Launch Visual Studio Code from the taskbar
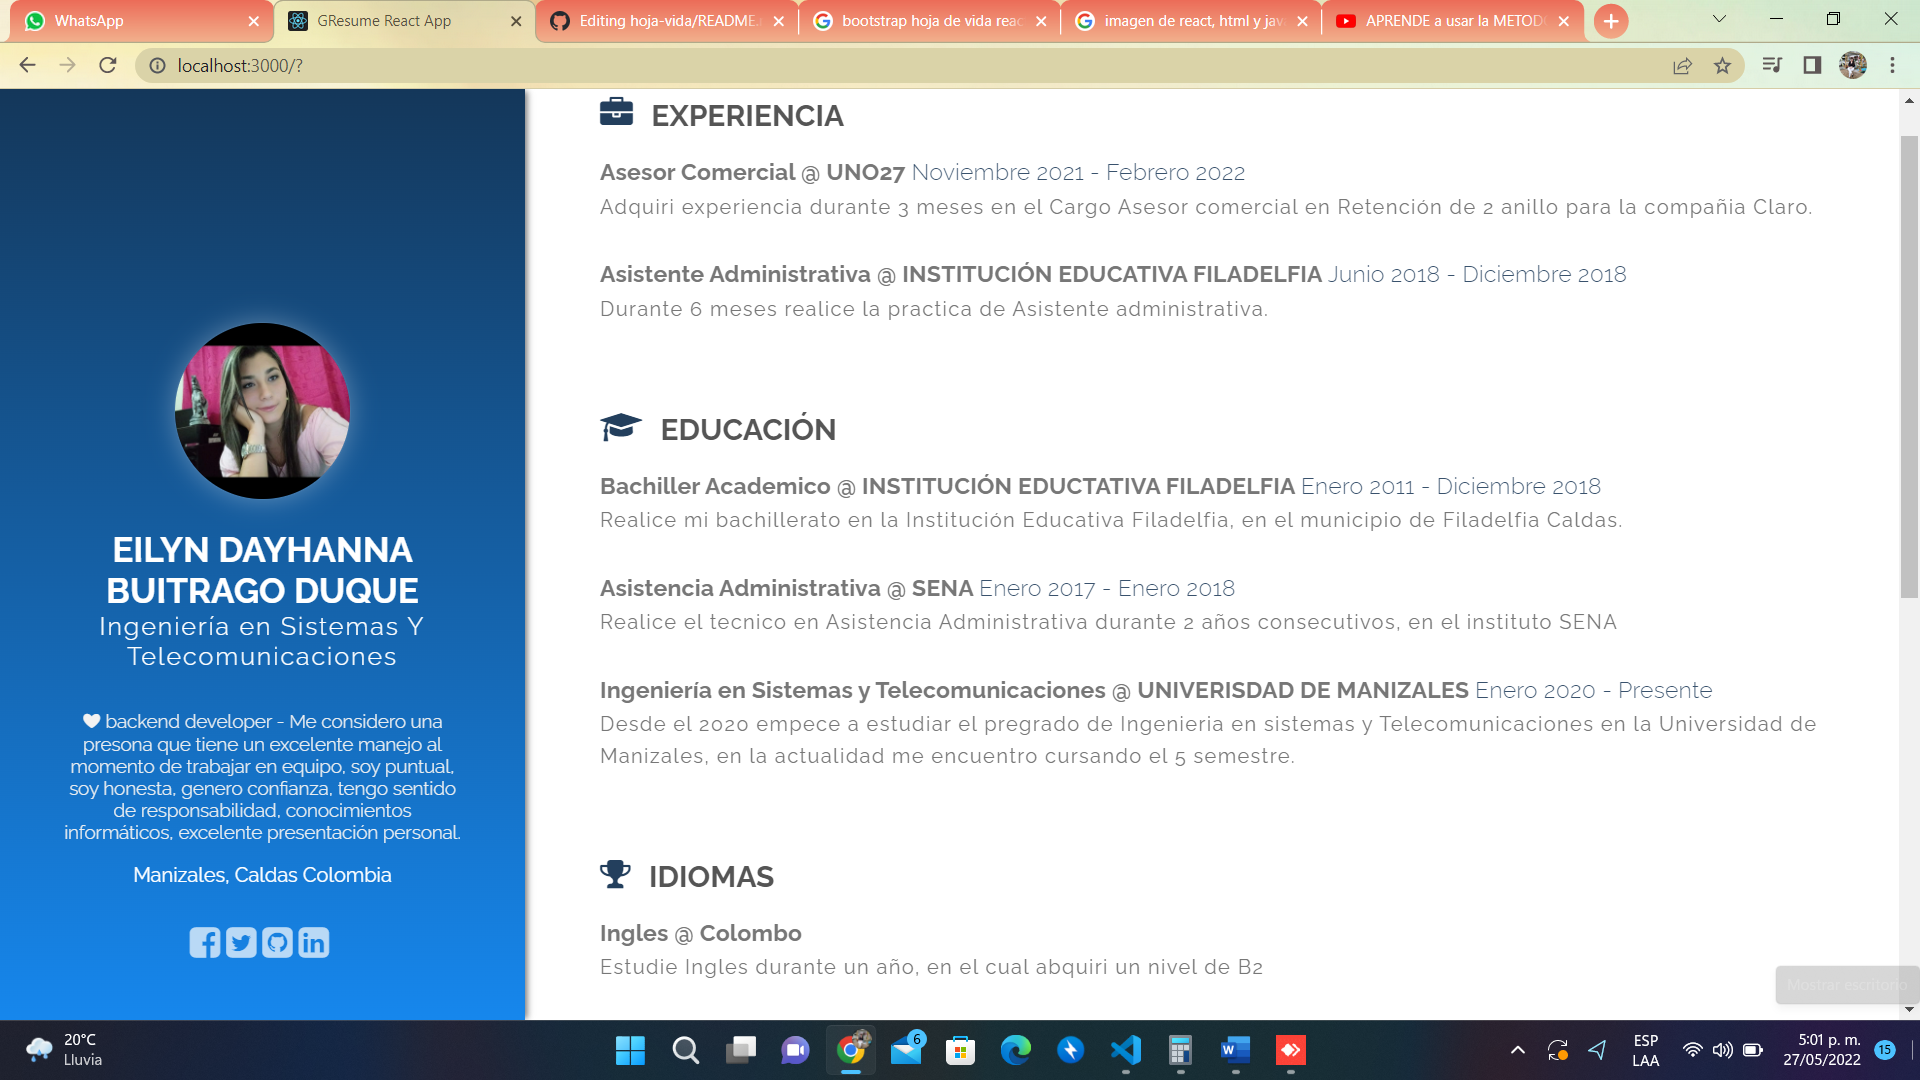Viewport: 1920px width, 1080px height. pyautogui.click(x=1126, y=1051)
